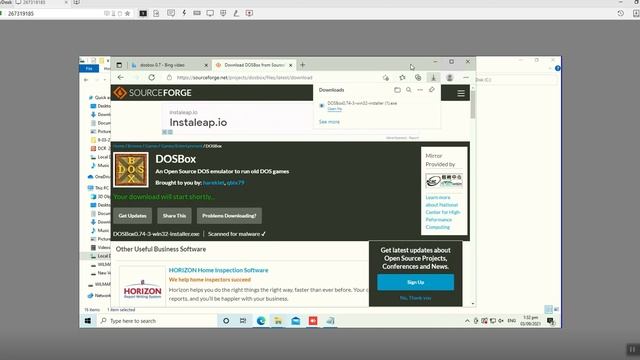The image size is (640, 360).
Task: Open Learn more about National Center link
Action: pos(443,212)
